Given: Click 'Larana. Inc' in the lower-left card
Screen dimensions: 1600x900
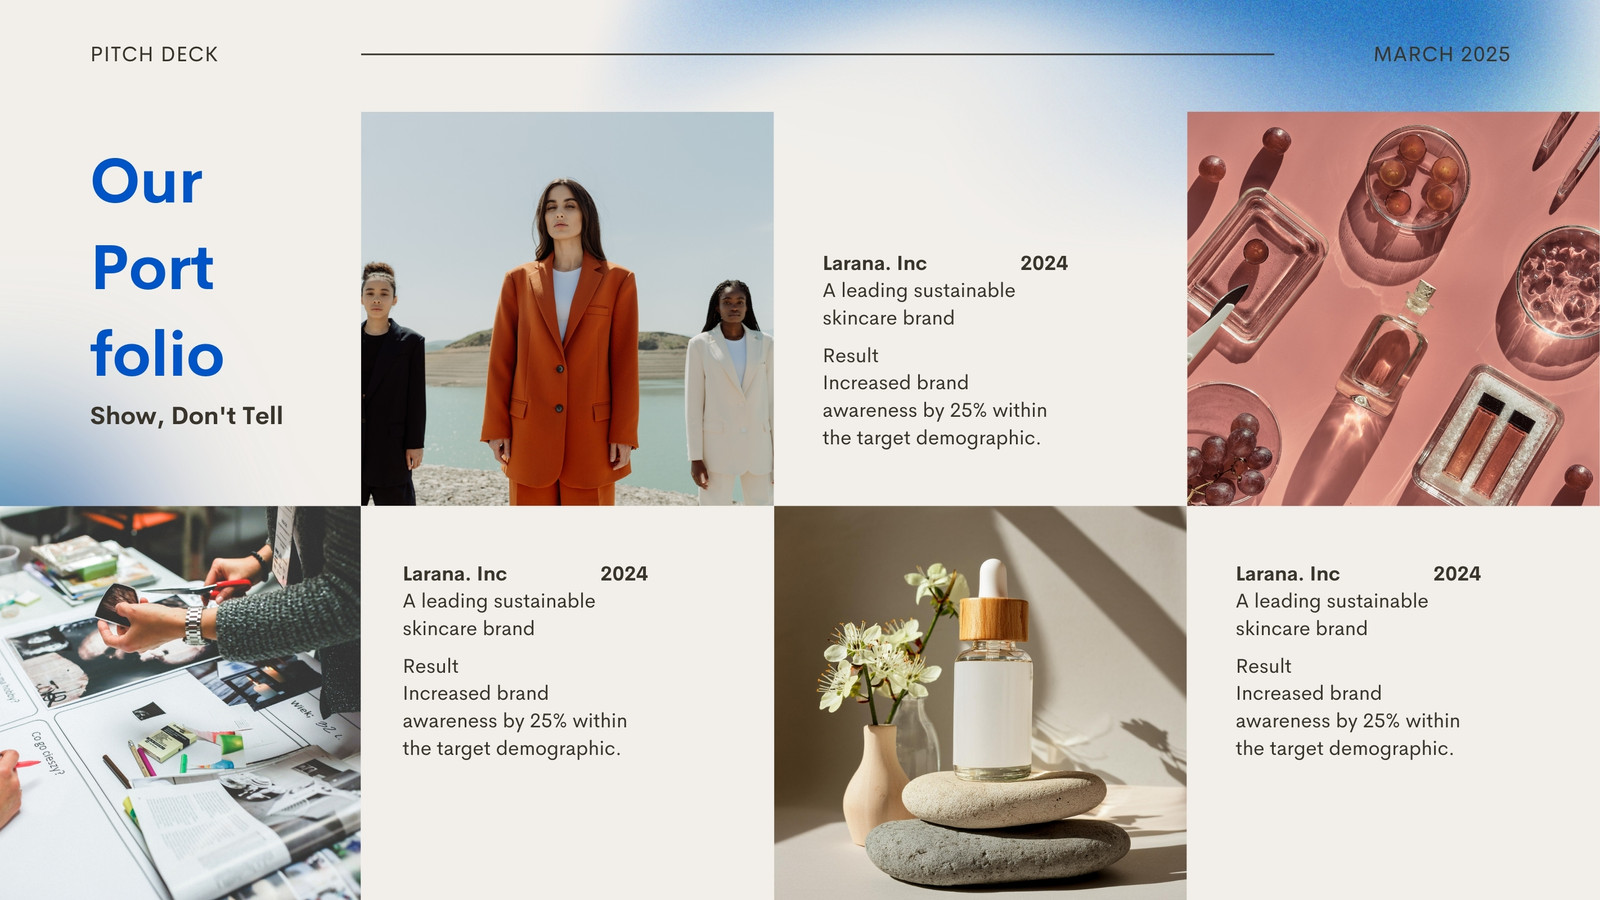Looking at the screenshot, I should 455,574.
